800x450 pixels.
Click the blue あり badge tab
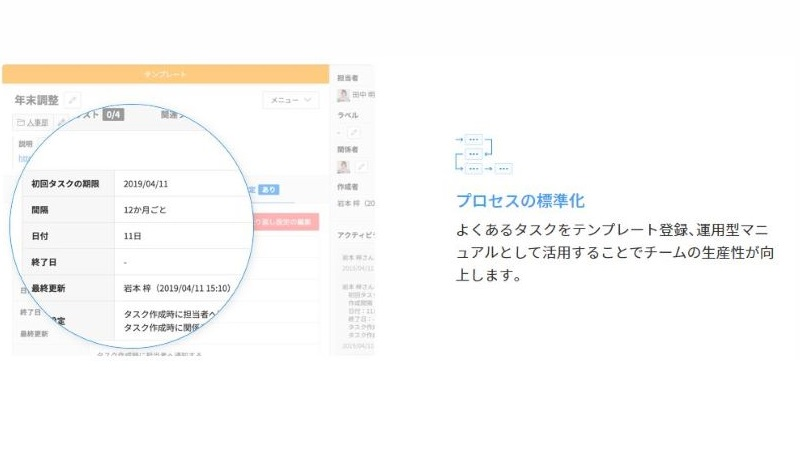[268, 189]
